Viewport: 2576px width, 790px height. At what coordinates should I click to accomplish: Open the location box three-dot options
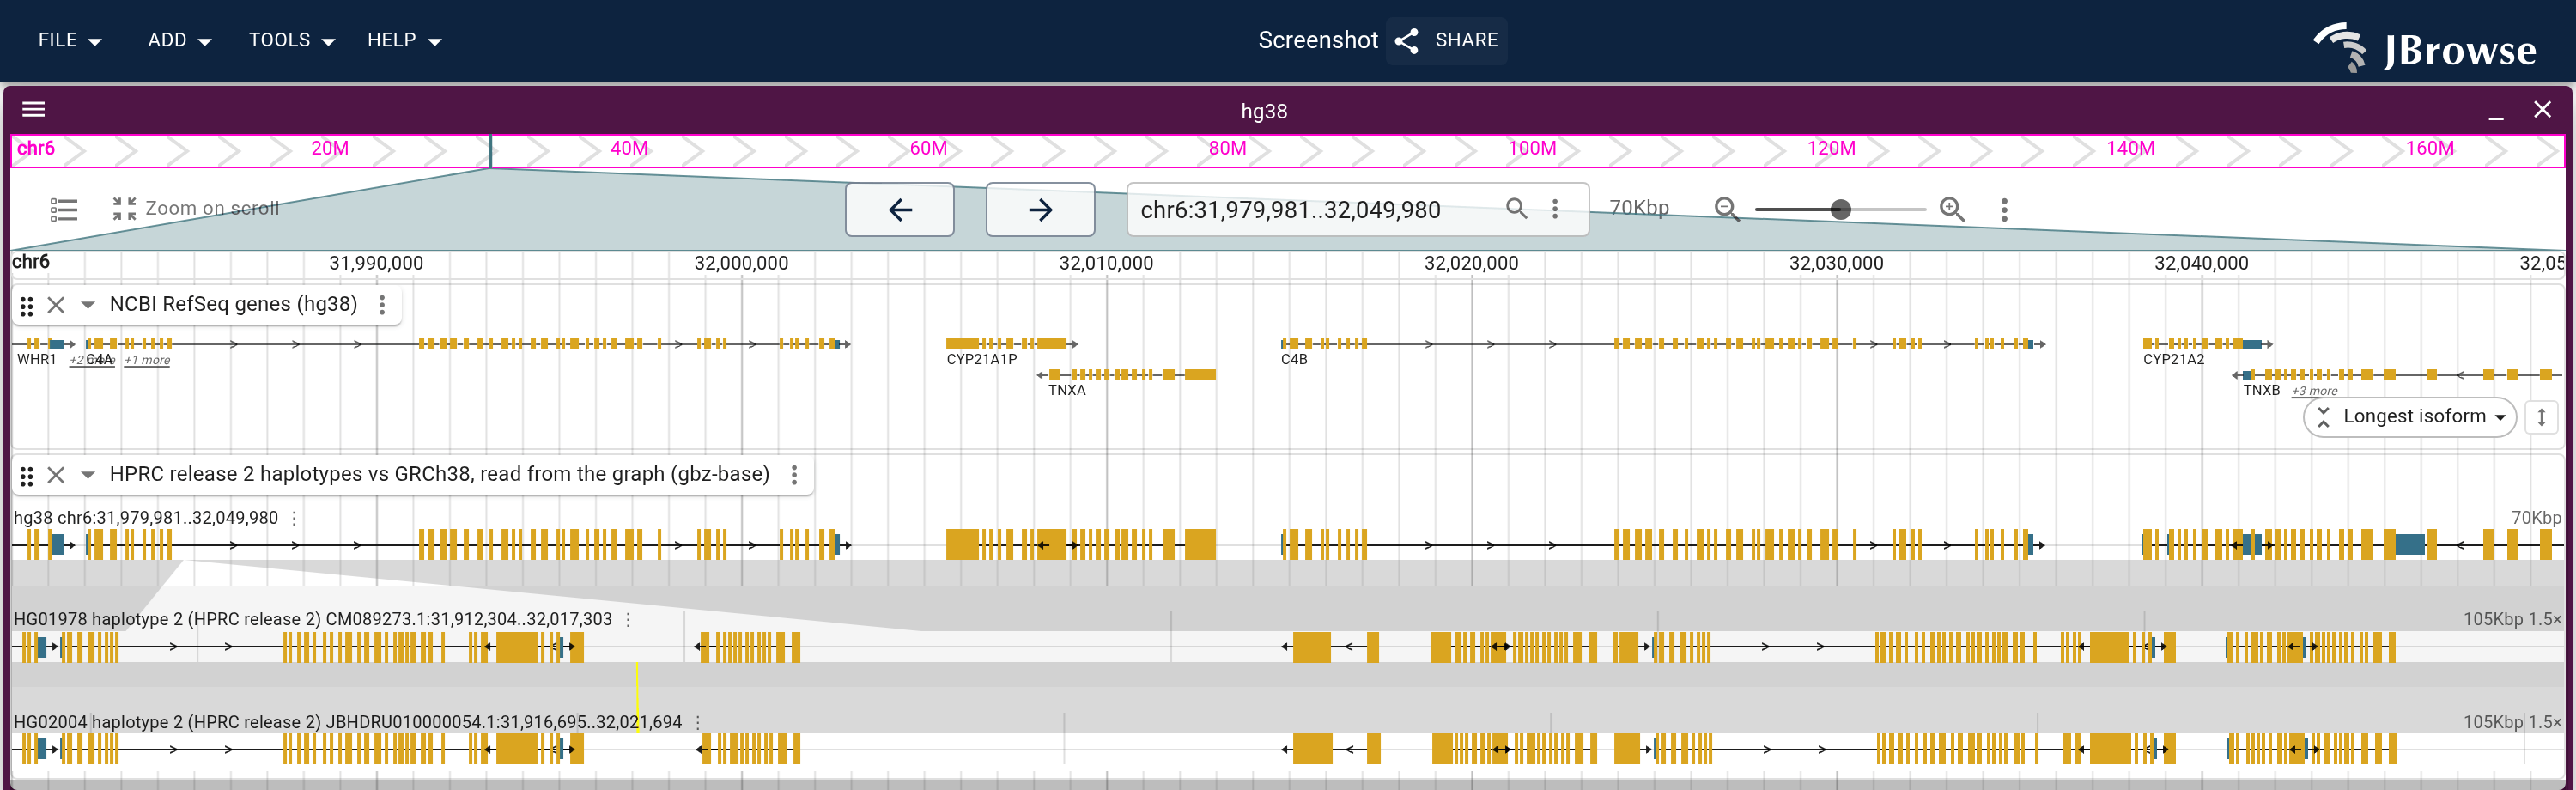coord(1554,209)
